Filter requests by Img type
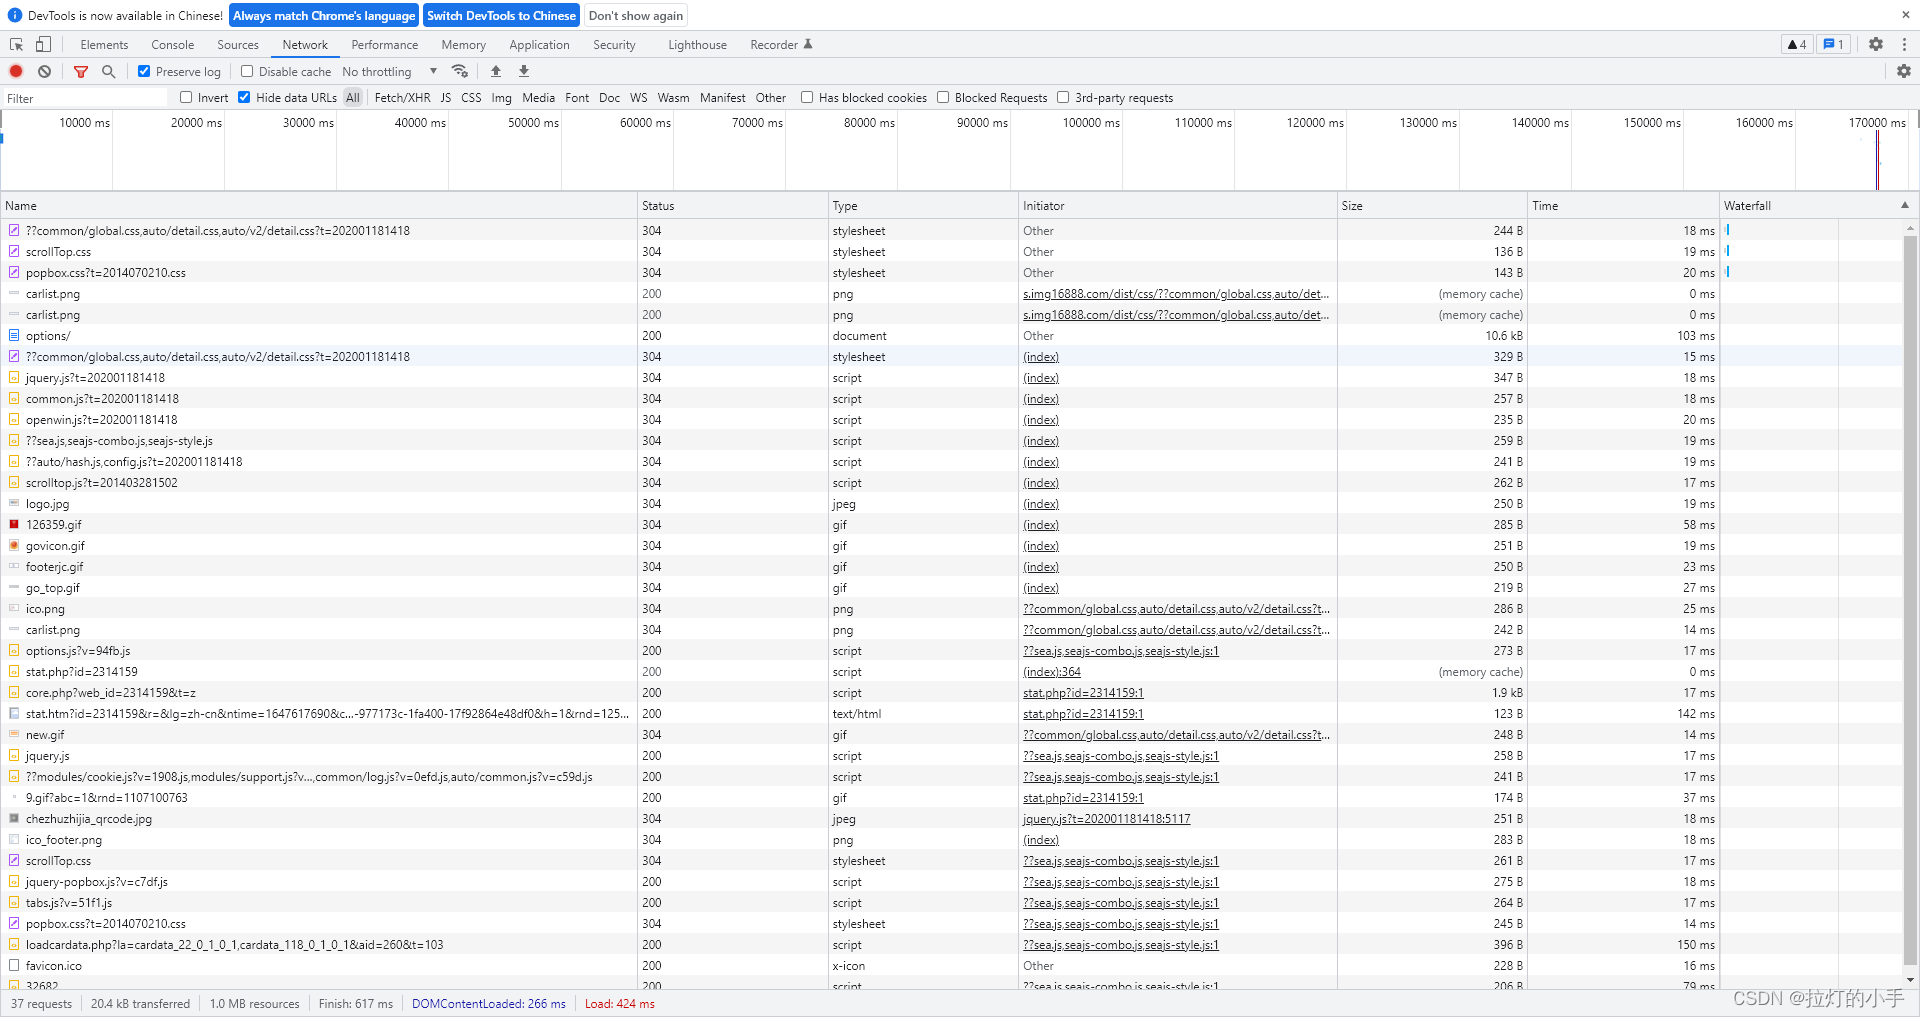1920x1017 pixels. tap(501, 98)
